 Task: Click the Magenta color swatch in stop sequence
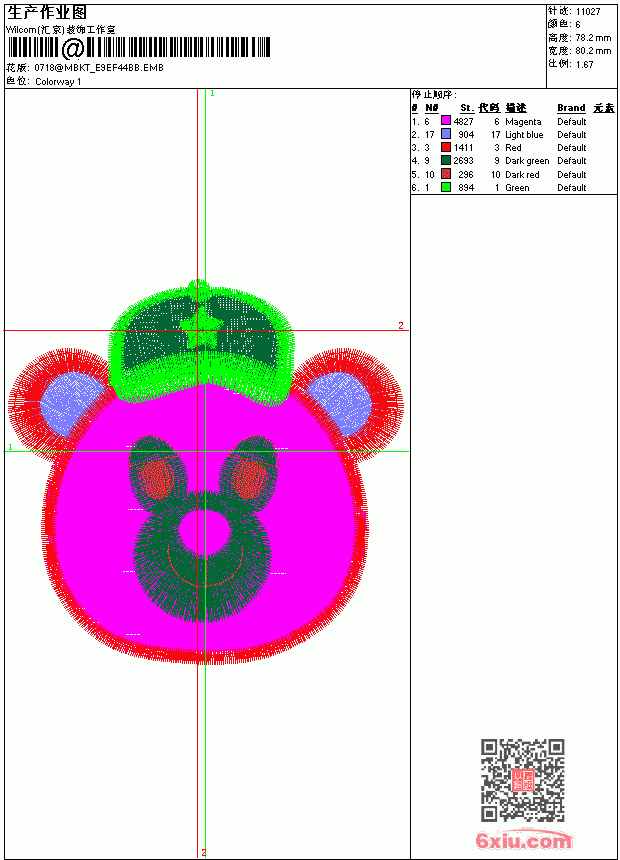(446, 121)
